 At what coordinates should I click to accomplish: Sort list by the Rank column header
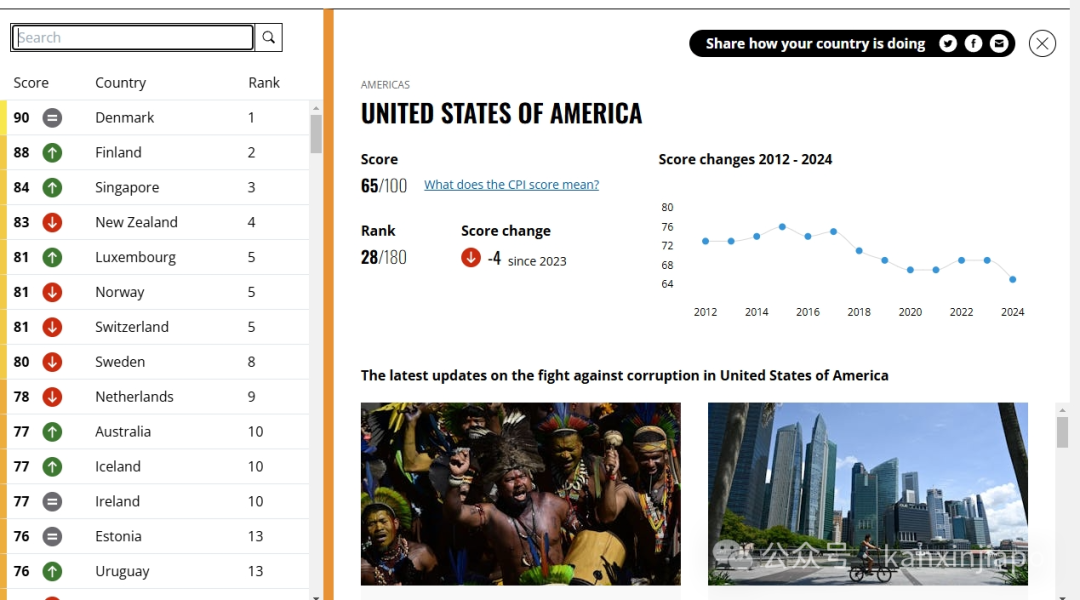point(264,83)
